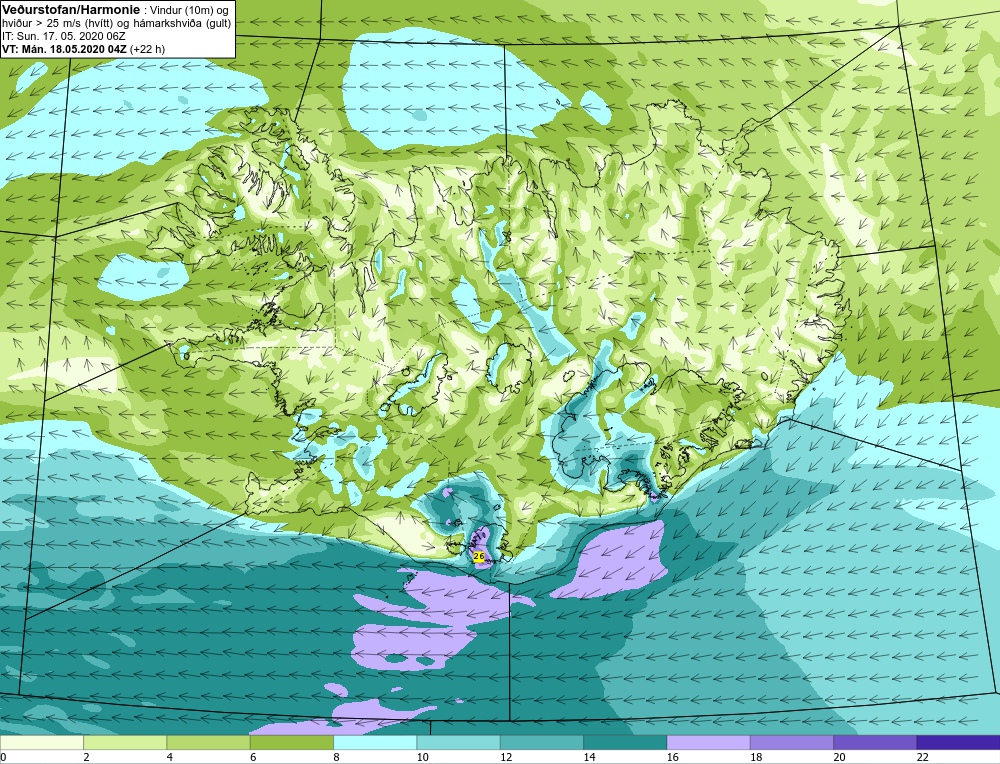The width and height of the screenshot is (1000, 764).
Task: Click the legend label '22'
Action: [x=923, y=757]
